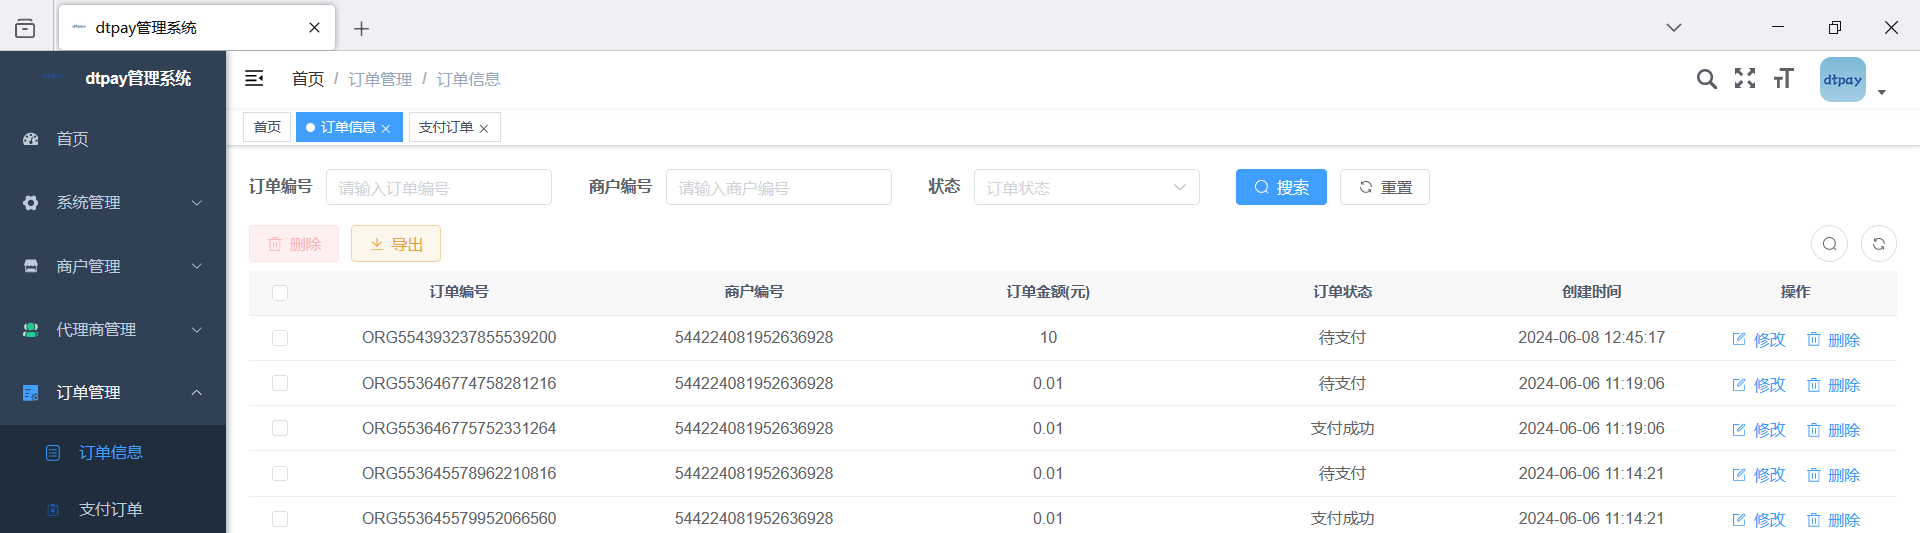Image resolution: width=1920 pixels, height=533 pixels.
Task: Click the 订单管理 sidebar icon
Action: pyautogui.click(x=31, y=392)
